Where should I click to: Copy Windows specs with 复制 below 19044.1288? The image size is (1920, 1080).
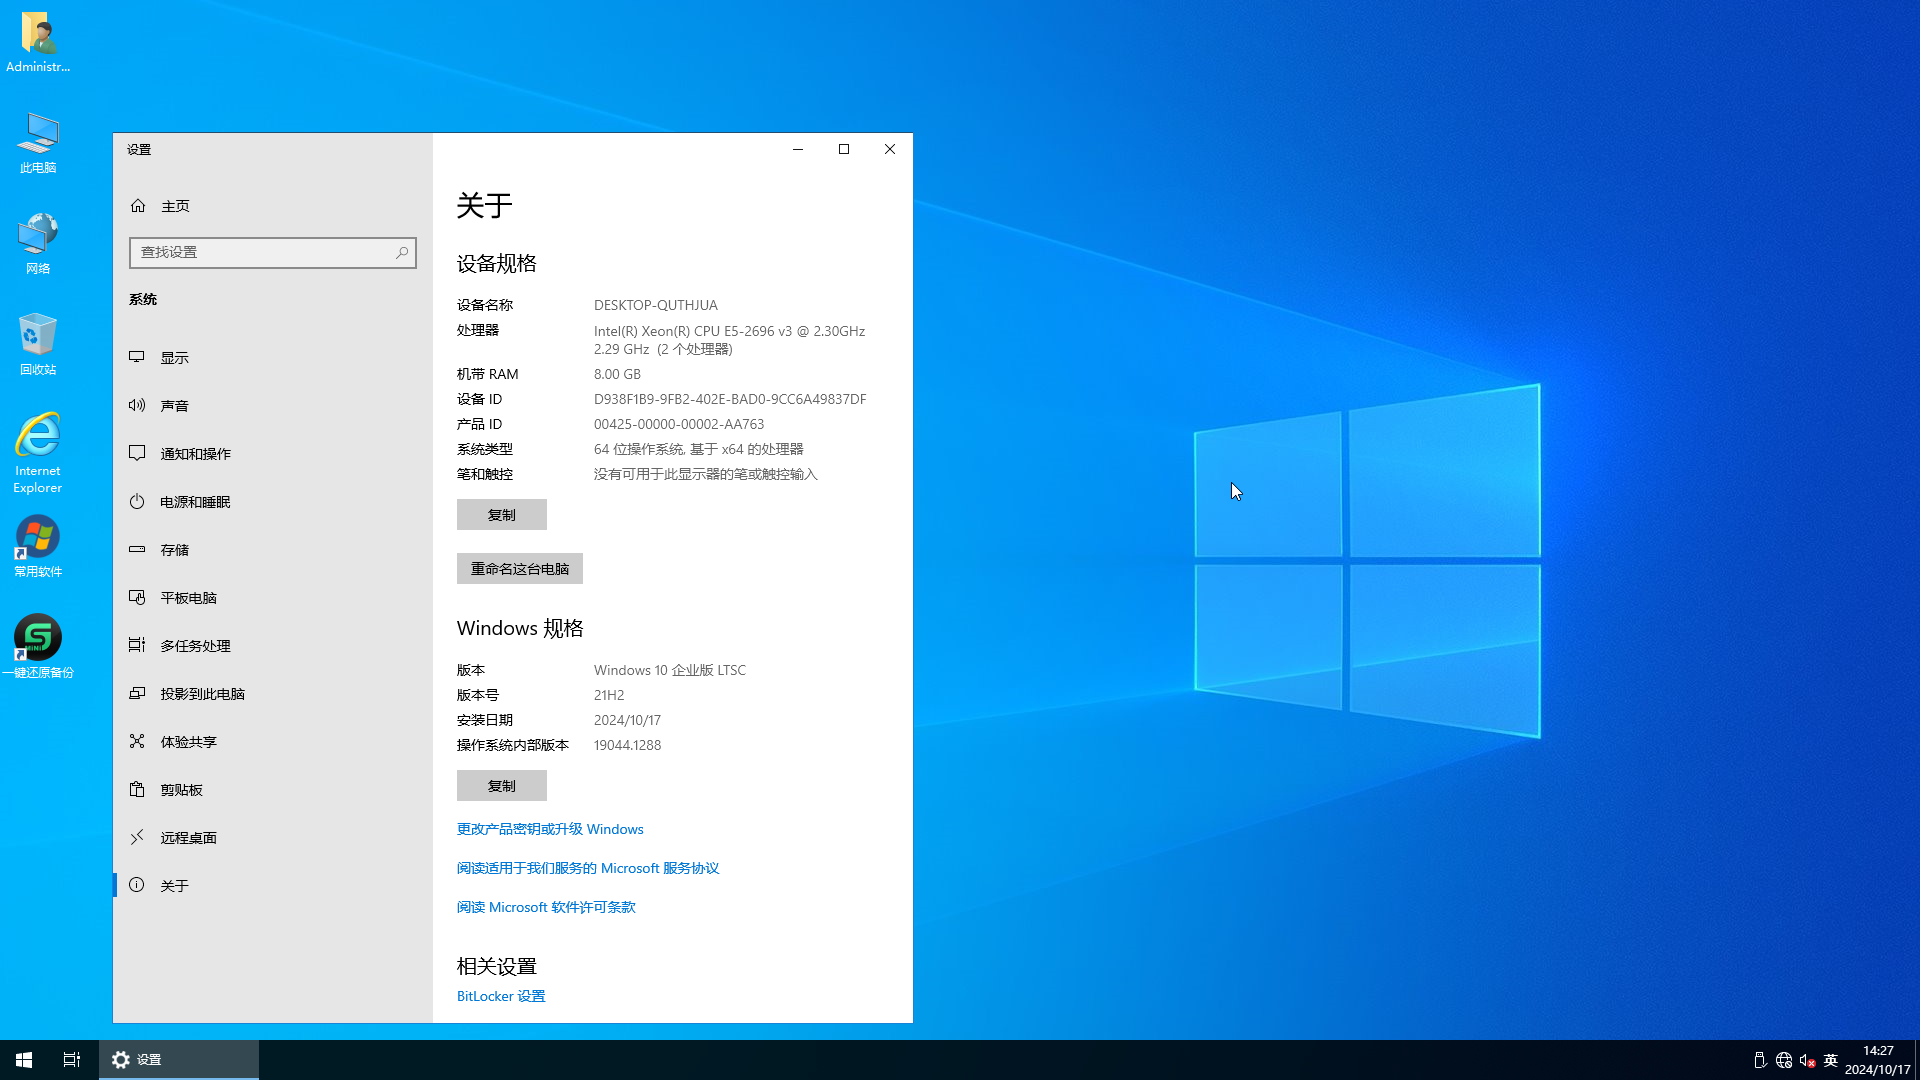click(x=502, y=786)
